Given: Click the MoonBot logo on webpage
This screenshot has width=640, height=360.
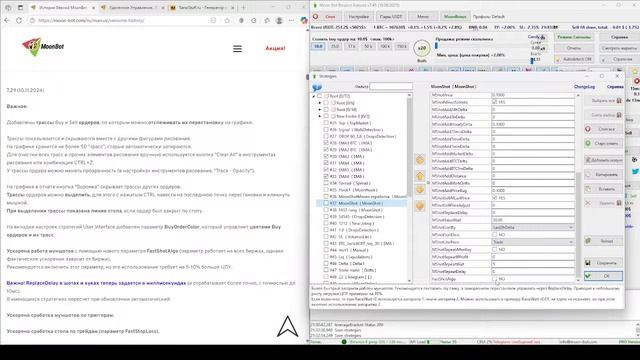Looking at the screenshot, I should click(x=43, y=47).
